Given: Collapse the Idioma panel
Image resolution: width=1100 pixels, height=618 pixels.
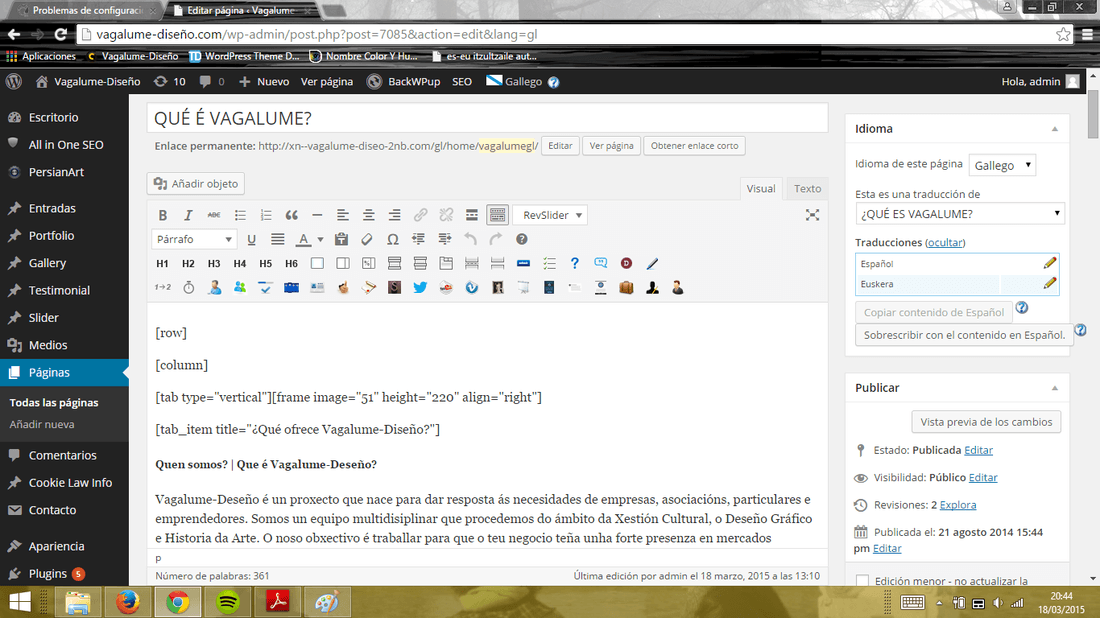Looking at the screenshot, I should point(1054,129).
